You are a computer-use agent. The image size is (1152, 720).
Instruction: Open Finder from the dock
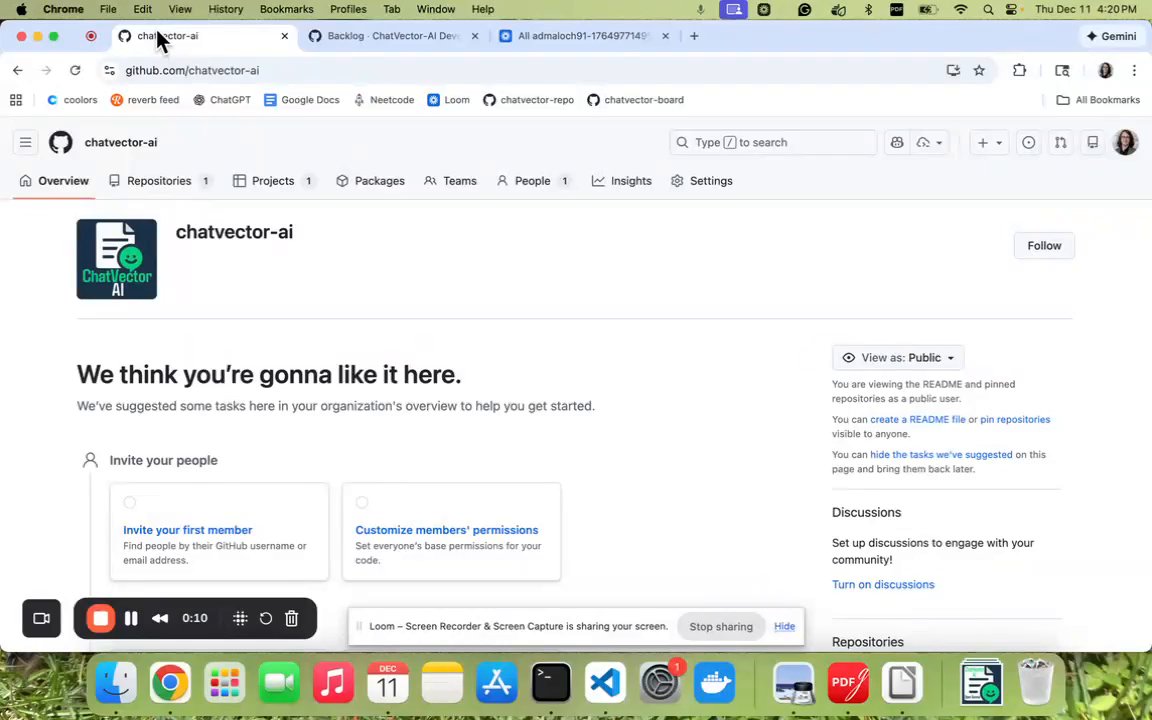click(x=116, y=683)
